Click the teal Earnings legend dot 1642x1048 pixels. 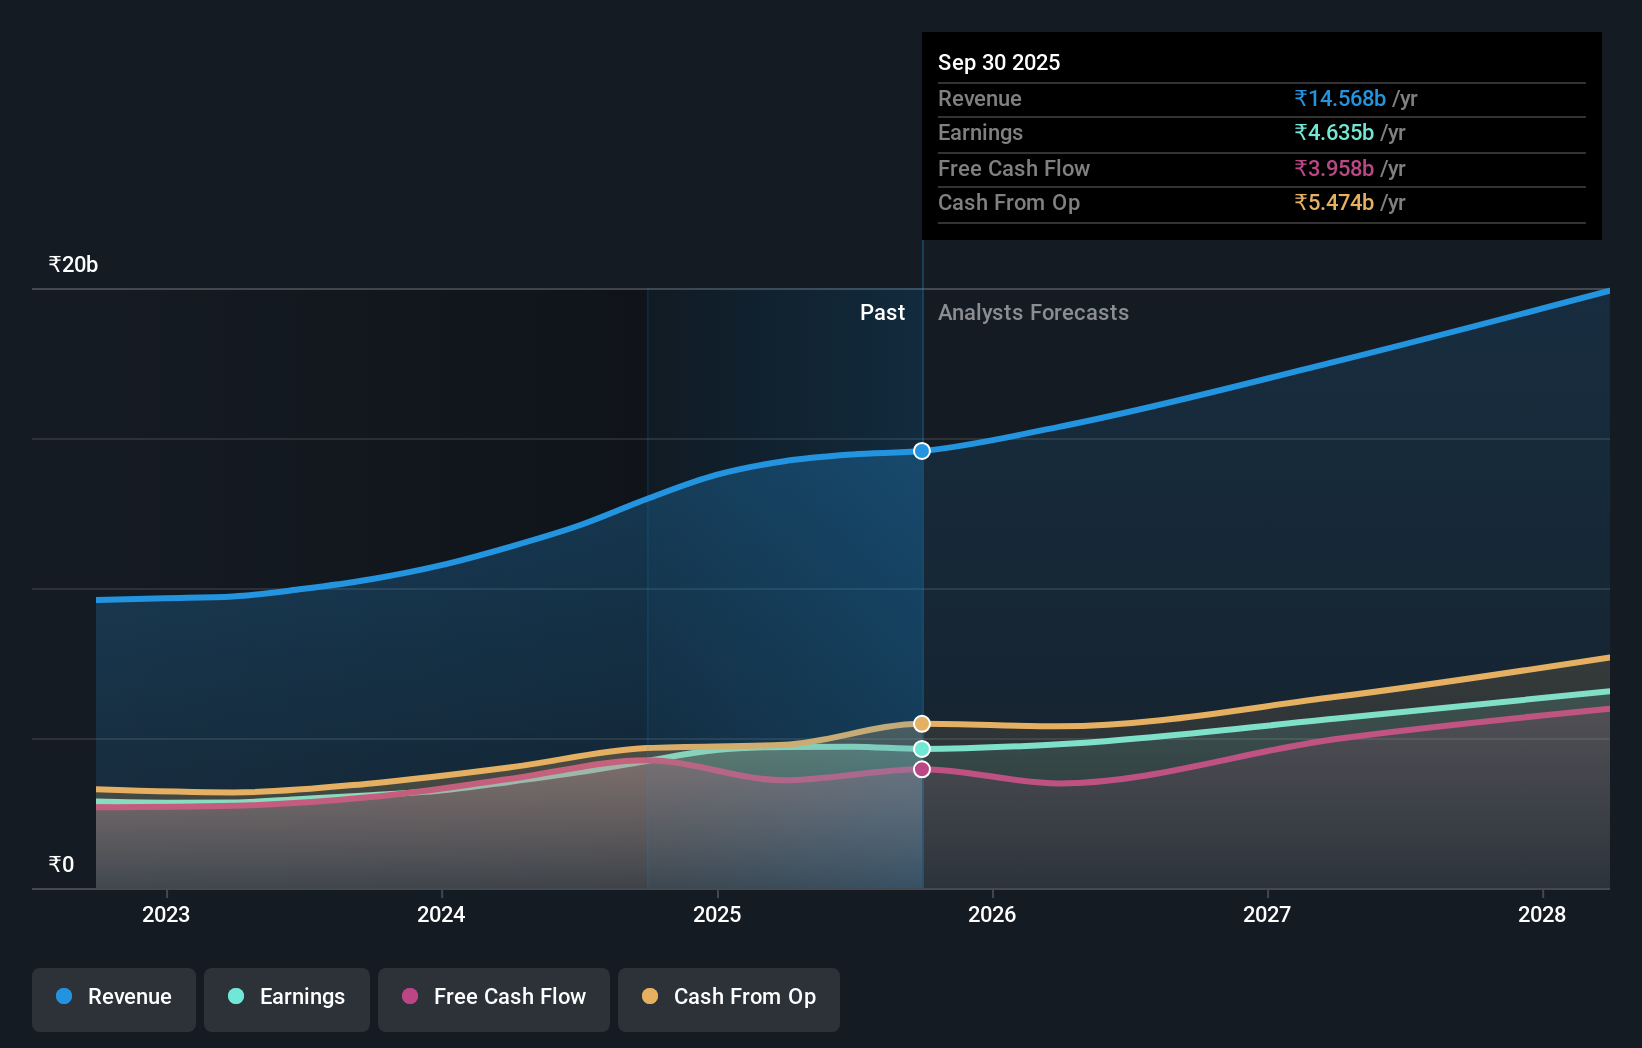[x=234, y=996]
